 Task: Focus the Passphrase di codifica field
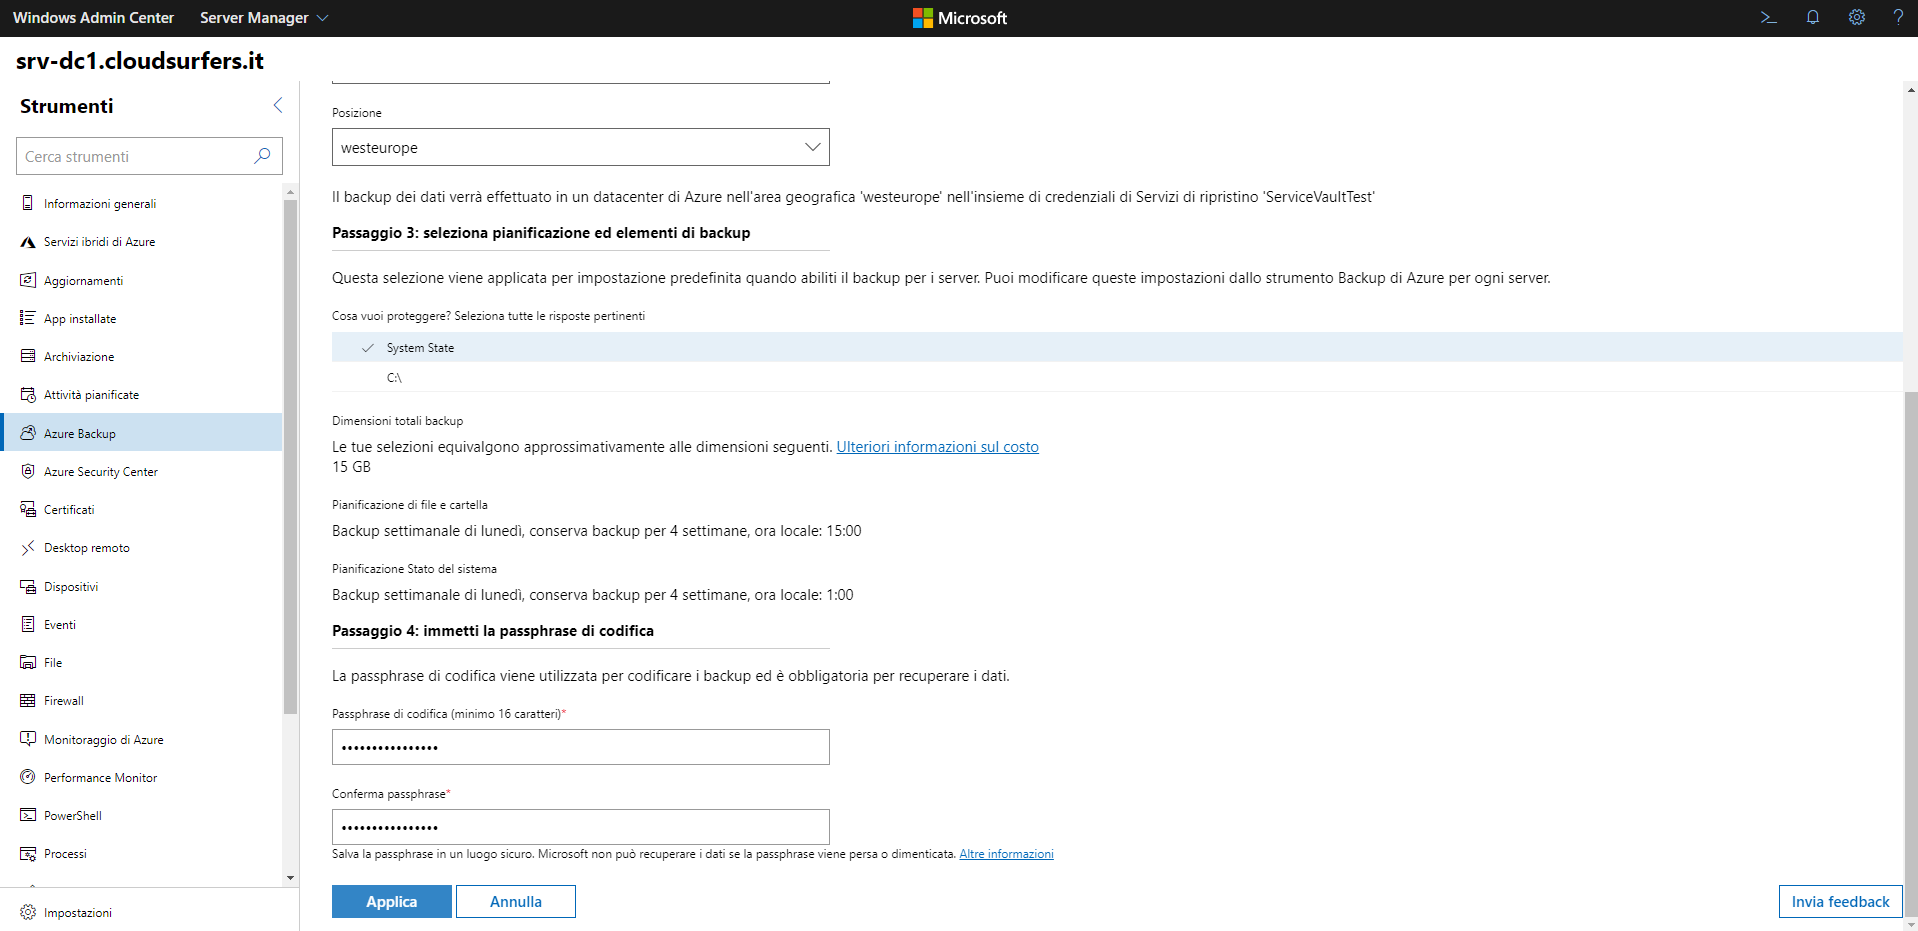(x=581, y=747)
